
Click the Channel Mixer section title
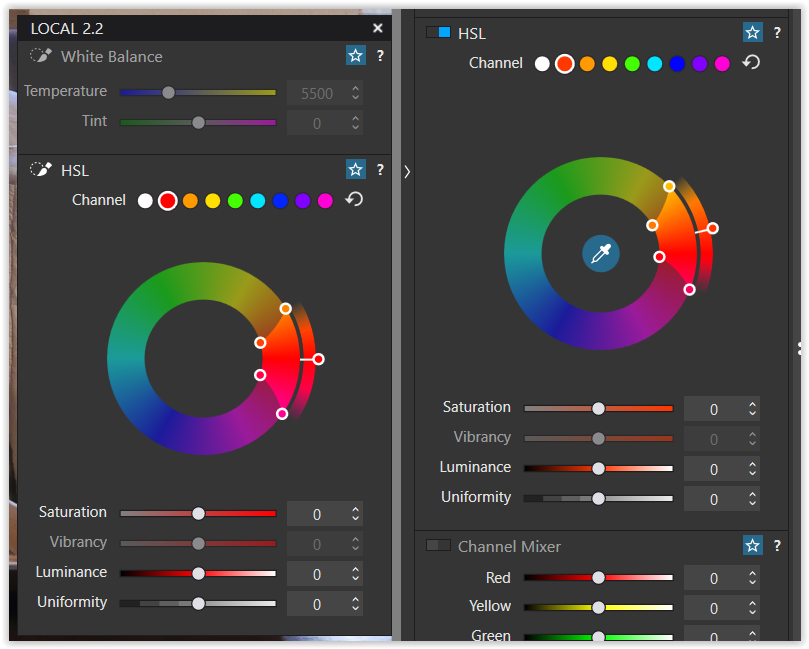(509, 546)
